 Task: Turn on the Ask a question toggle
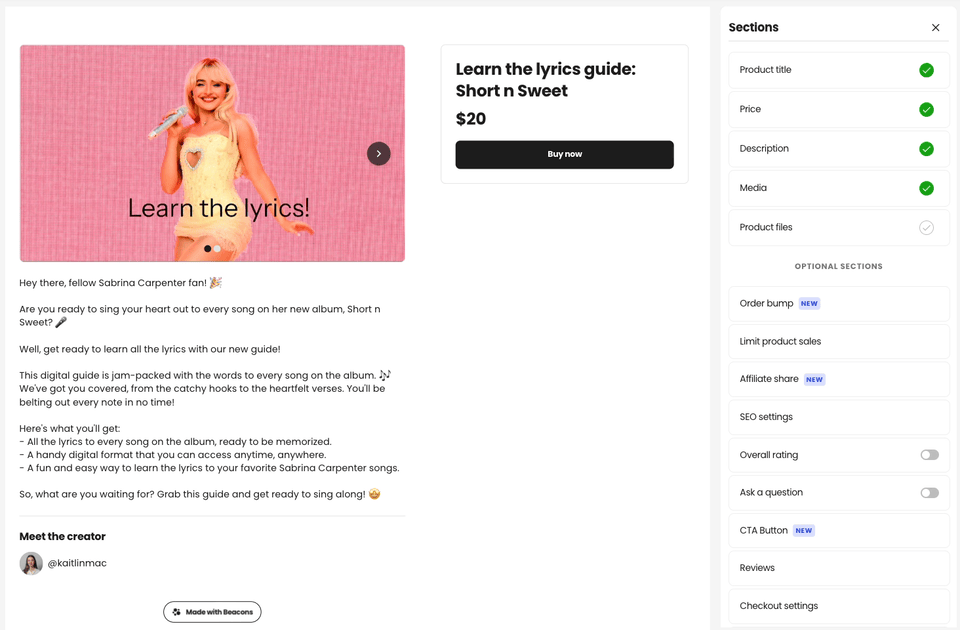click(930, 493)
